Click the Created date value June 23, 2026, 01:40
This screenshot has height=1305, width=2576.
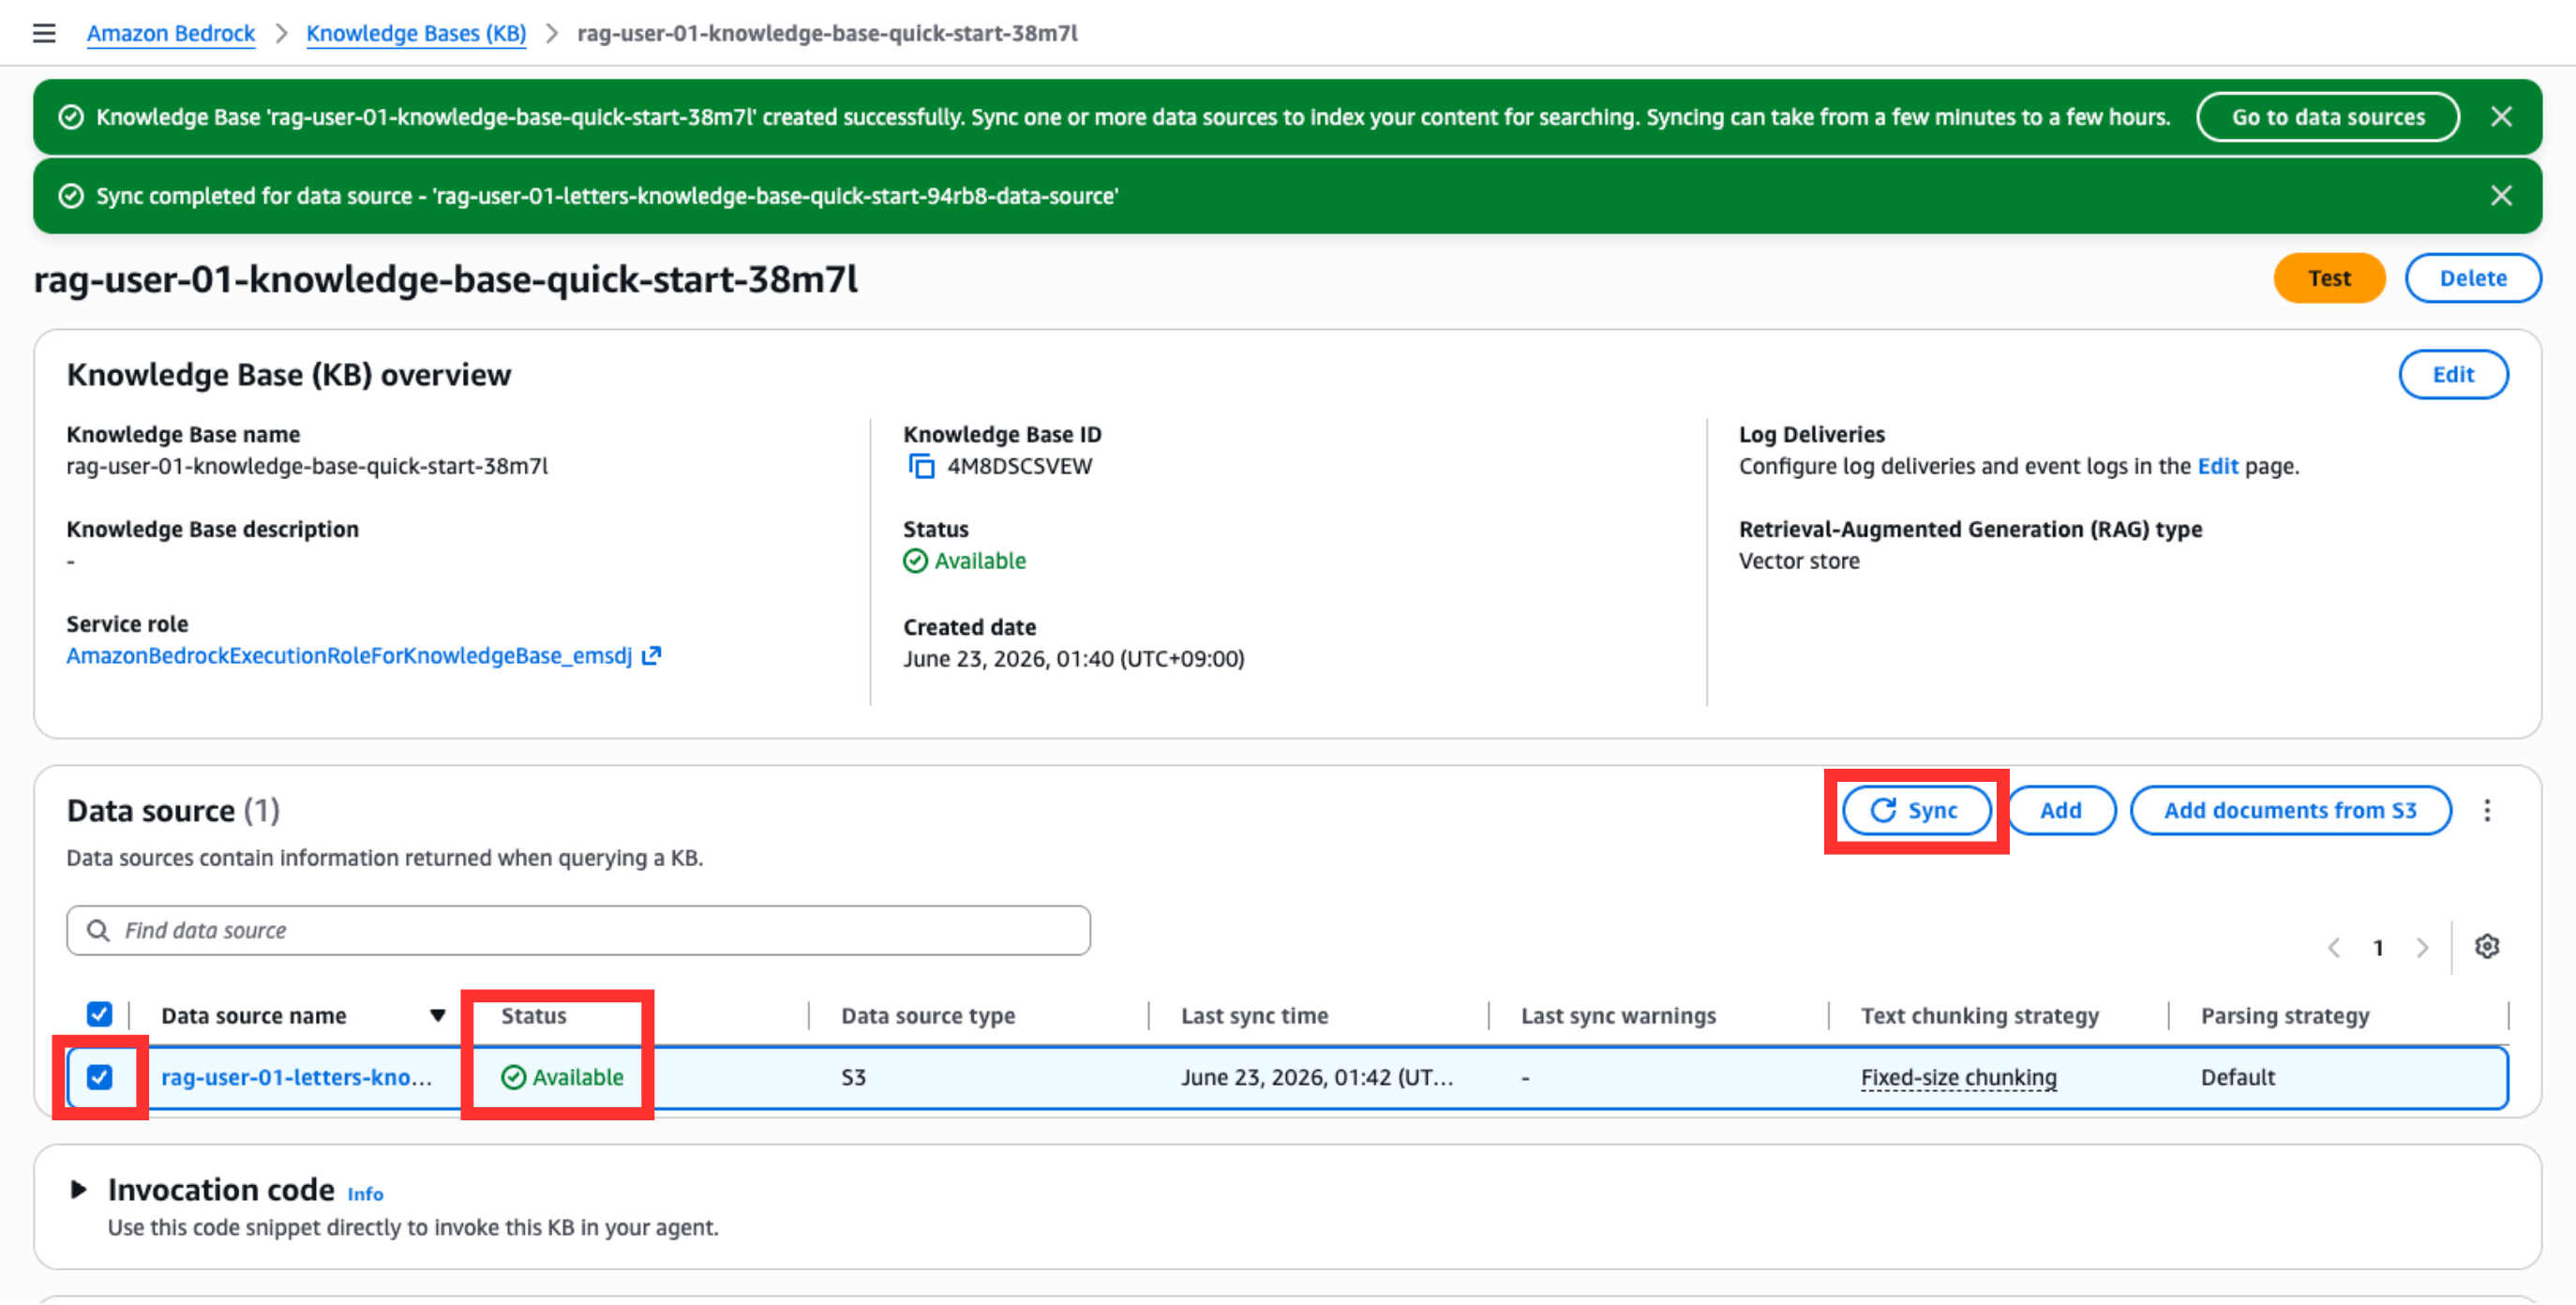(x=1073, y=658)
